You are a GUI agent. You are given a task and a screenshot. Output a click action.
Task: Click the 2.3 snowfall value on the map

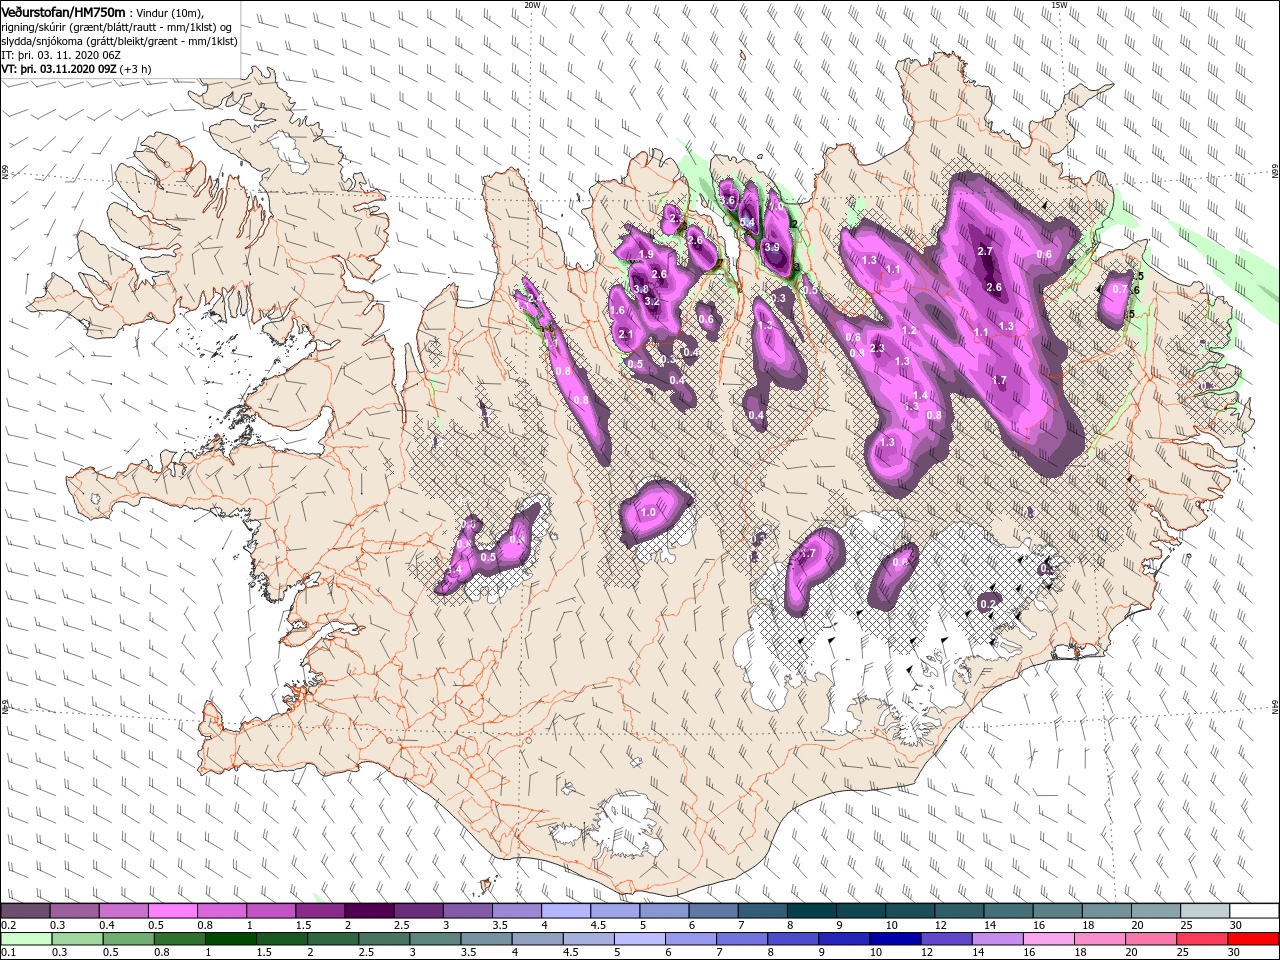[877, 348]
